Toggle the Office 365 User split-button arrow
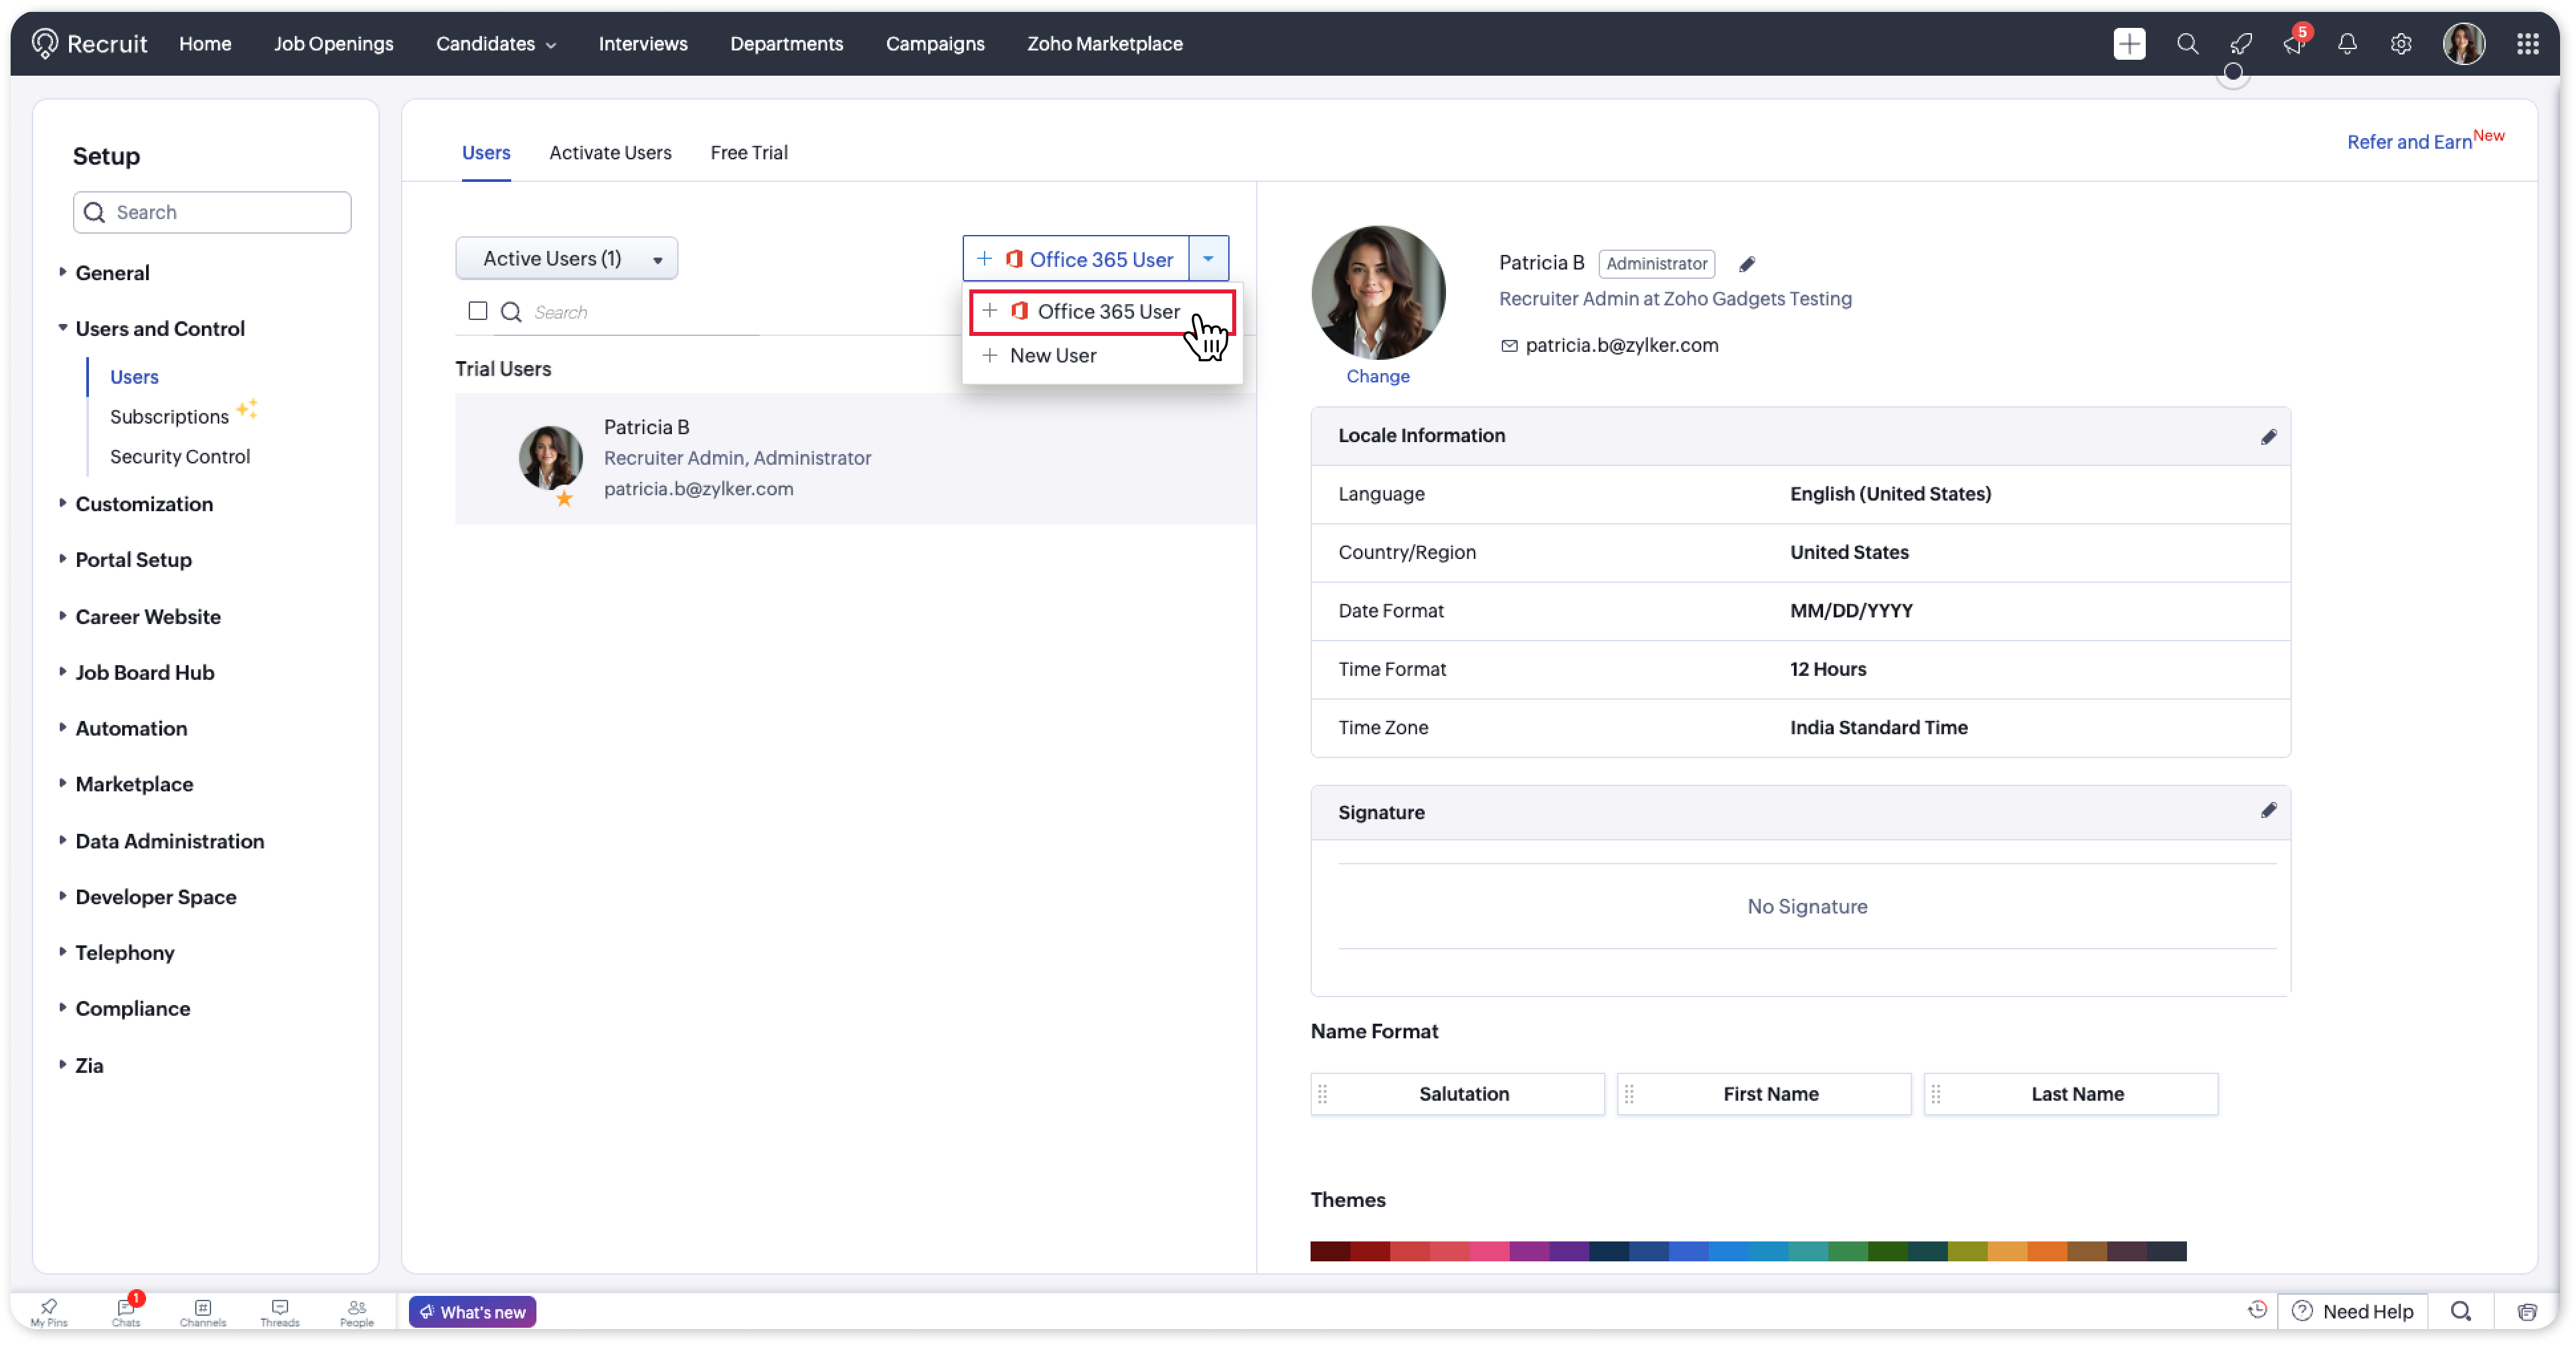The width and height of the screenshot is (2576, 1345). (1207, 259)
